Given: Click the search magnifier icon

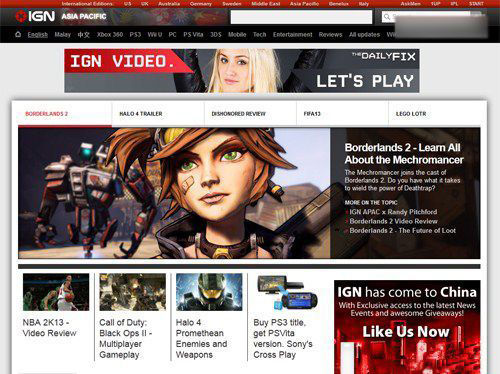Looking at the screenshot, I should [x=387, y=17].
